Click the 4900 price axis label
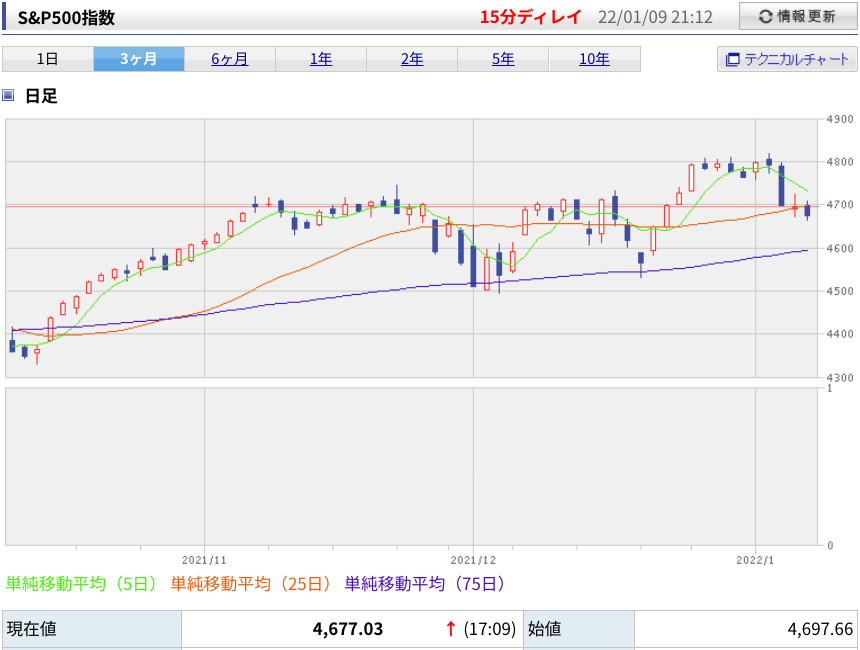Viewport: 860px width, 650px height. coord(840,119)
